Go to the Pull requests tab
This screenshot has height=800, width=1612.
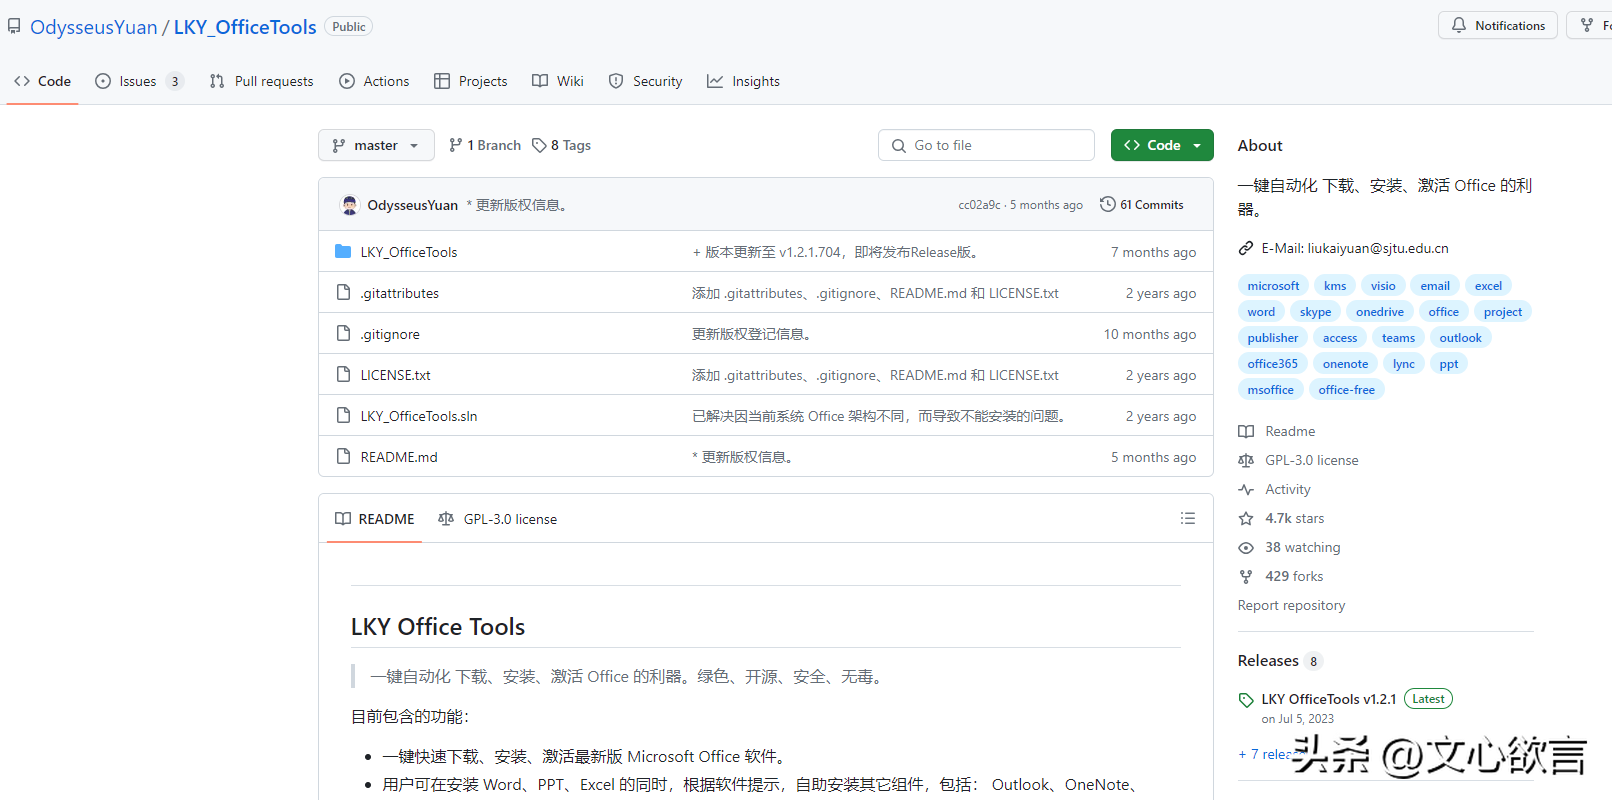click(x=261, y=81)
